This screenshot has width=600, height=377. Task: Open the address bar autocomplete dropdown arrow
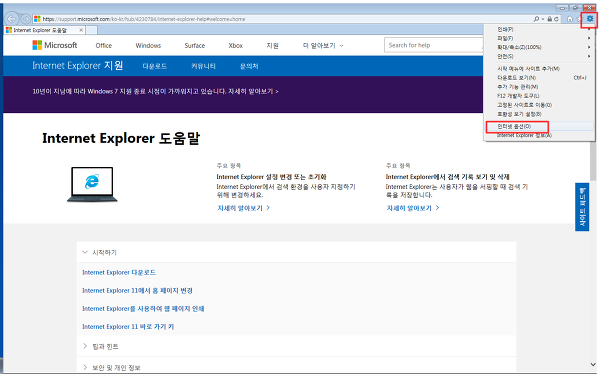(543, 19)
